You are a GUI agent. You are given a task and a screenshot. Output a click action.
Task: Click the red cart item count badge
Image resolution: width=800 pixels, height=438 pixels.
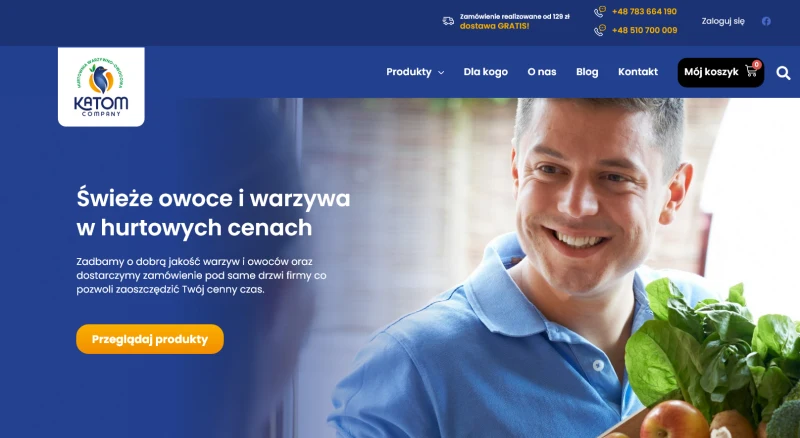point(757,64)
